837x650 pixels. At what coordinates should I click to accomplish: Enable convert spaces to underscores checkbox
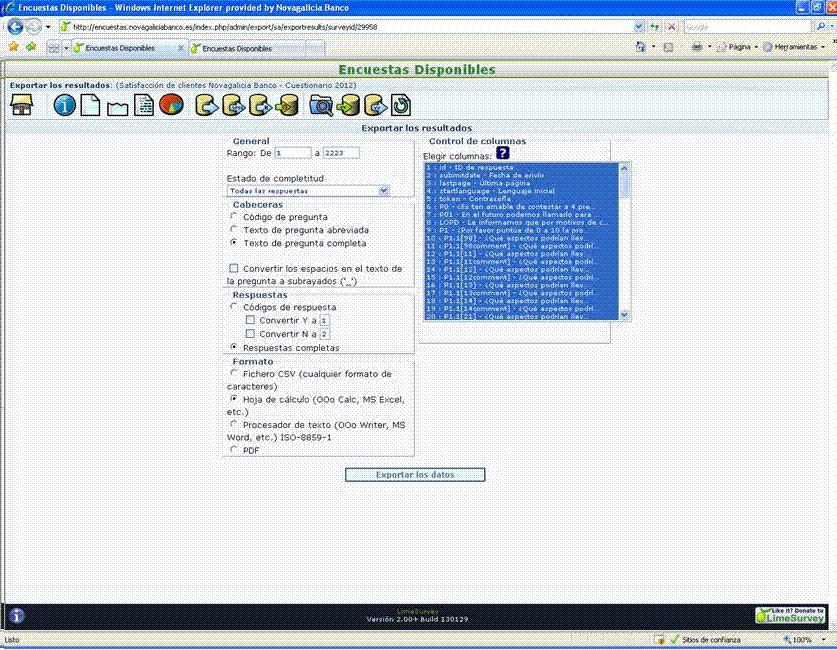pyautogui.click(x=234, y=269)
